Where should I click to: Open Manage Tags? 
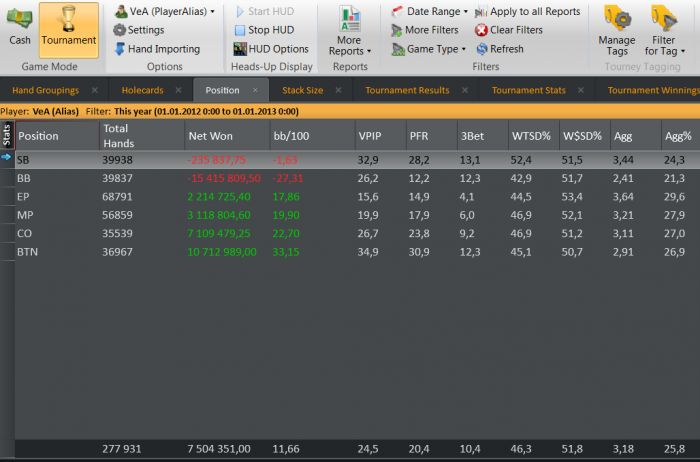tap(617, 30)
